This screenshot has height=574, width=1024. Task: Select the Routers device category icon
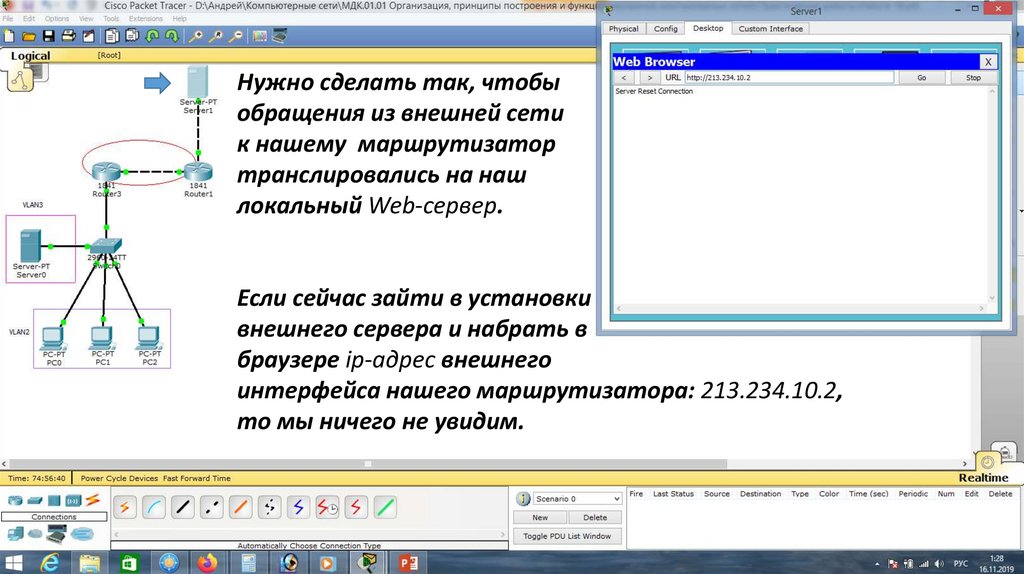pos(15,501)
